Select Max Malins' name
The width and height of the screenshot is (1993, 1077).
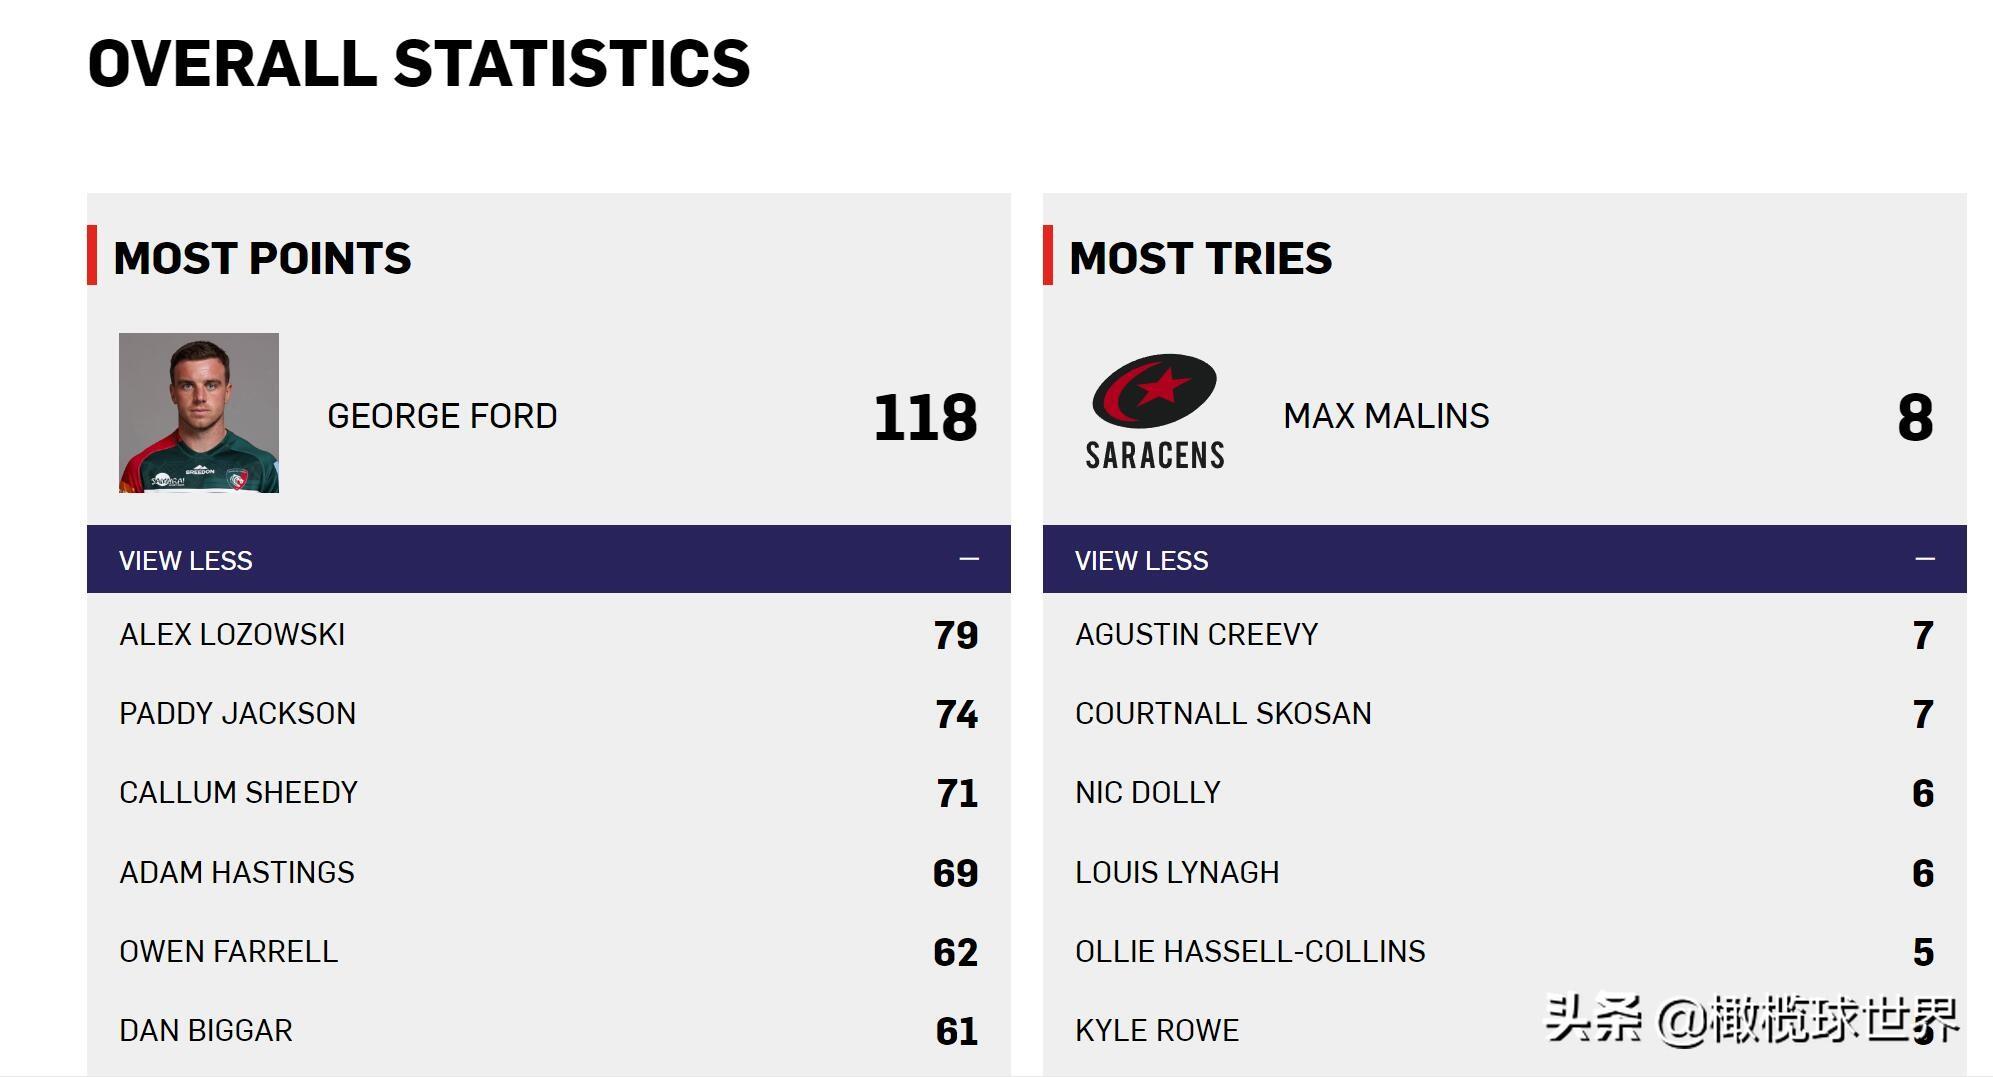1386,416
